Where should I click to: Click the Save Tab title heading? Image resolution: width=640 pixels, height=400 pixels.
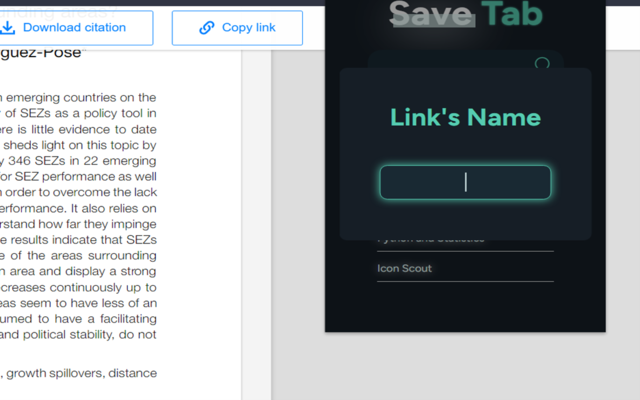point(466,14)
